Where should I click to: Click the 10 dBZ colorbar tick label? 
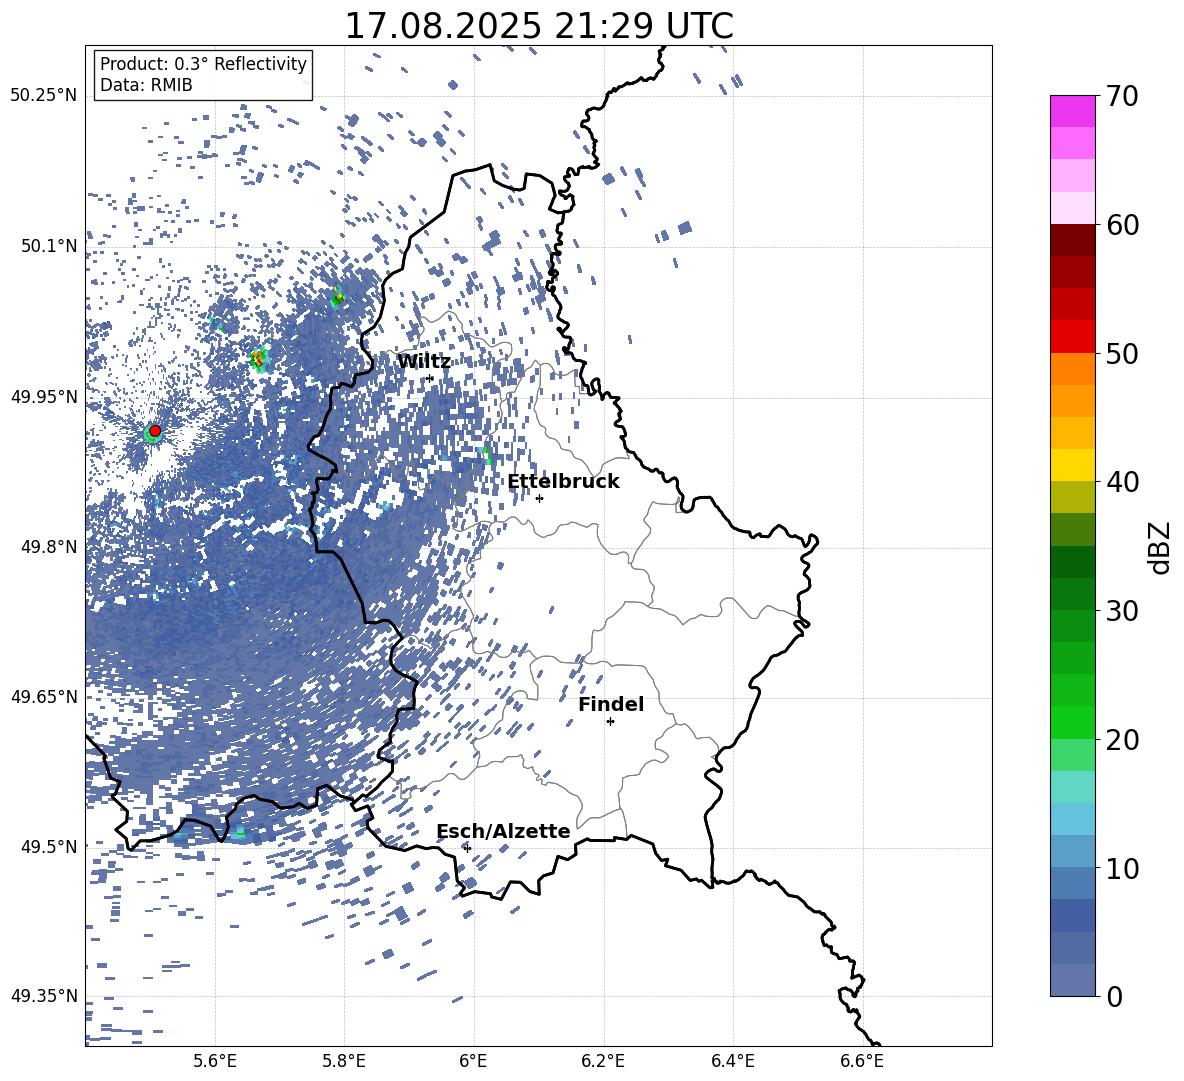pos(1121,869)
